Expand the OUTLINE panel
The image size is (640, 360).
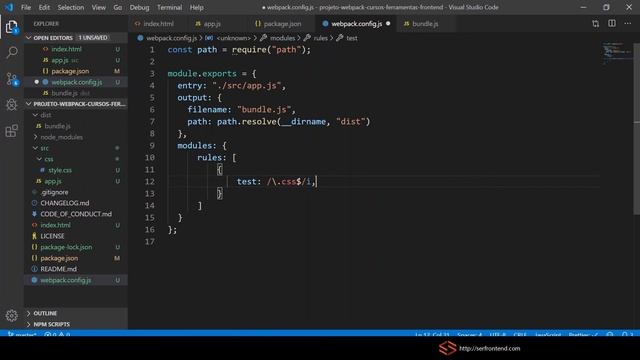(x=76, y=313)
